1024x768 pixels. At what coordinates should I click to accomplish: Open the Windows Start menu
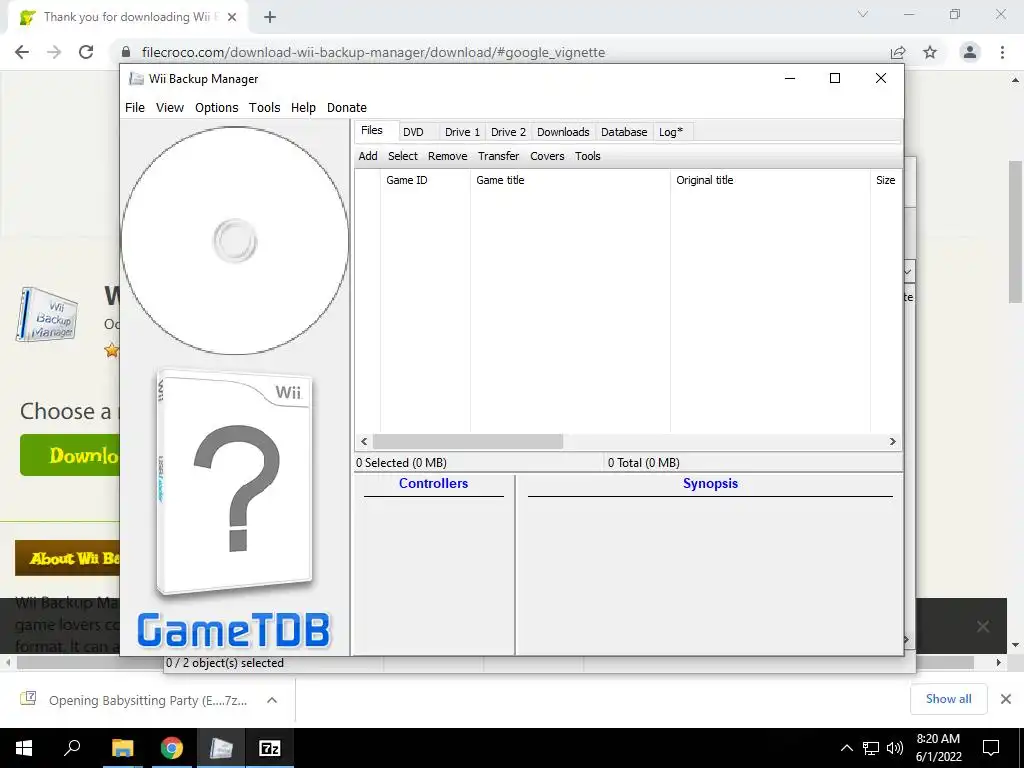(x=24, y=748)
